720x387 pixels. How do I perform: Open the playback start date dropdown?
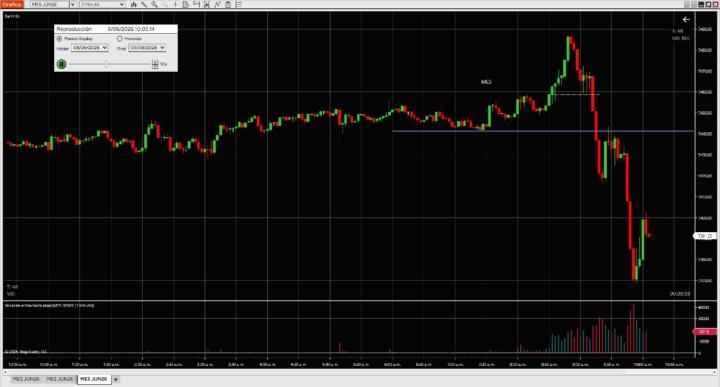pos(90,48)
